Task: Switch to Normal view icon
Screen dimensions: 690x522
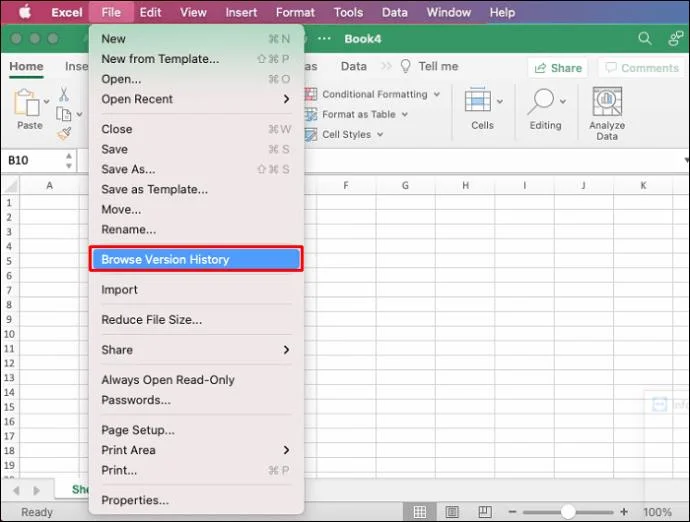Action: click(x=419, y=511)
